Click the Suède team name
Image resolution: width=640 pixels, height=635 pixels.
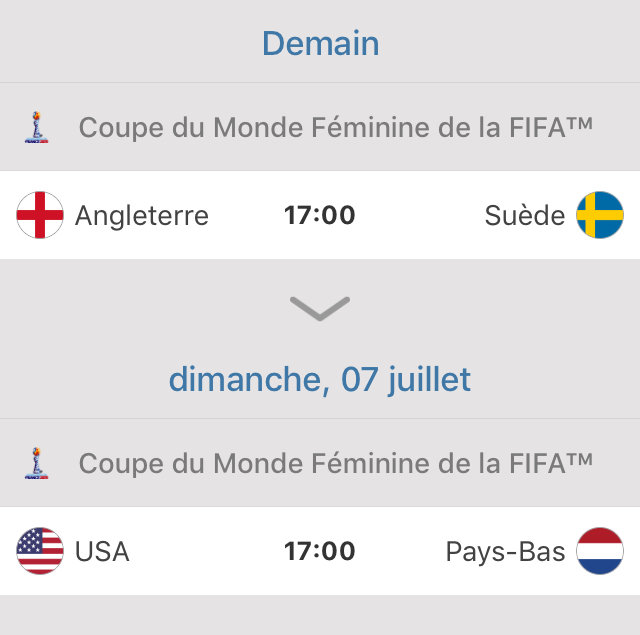525,215
